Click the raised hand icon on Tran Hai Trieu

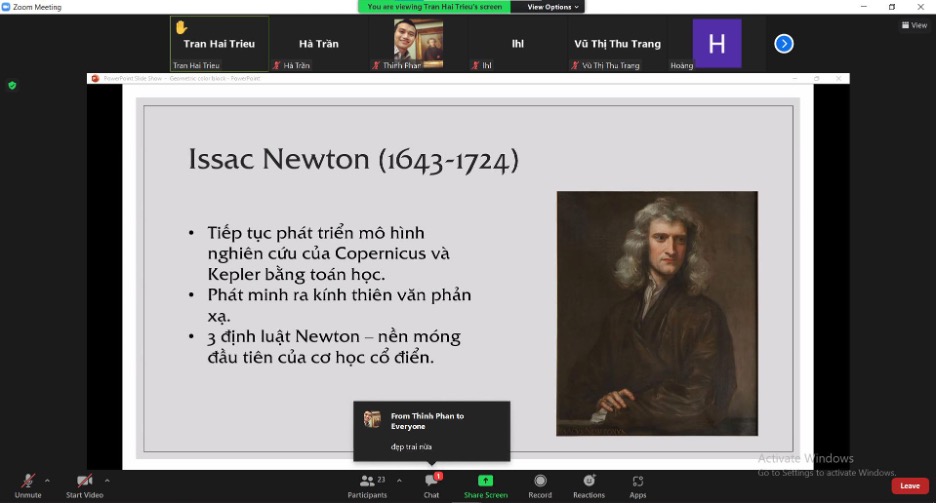(x=181, y=27)
